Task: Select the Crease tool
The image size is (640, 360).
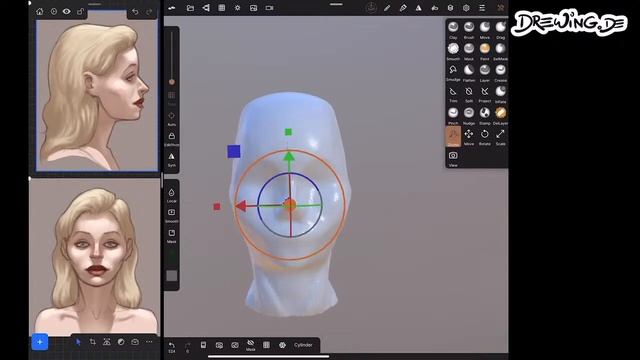Action: [500, 73]
